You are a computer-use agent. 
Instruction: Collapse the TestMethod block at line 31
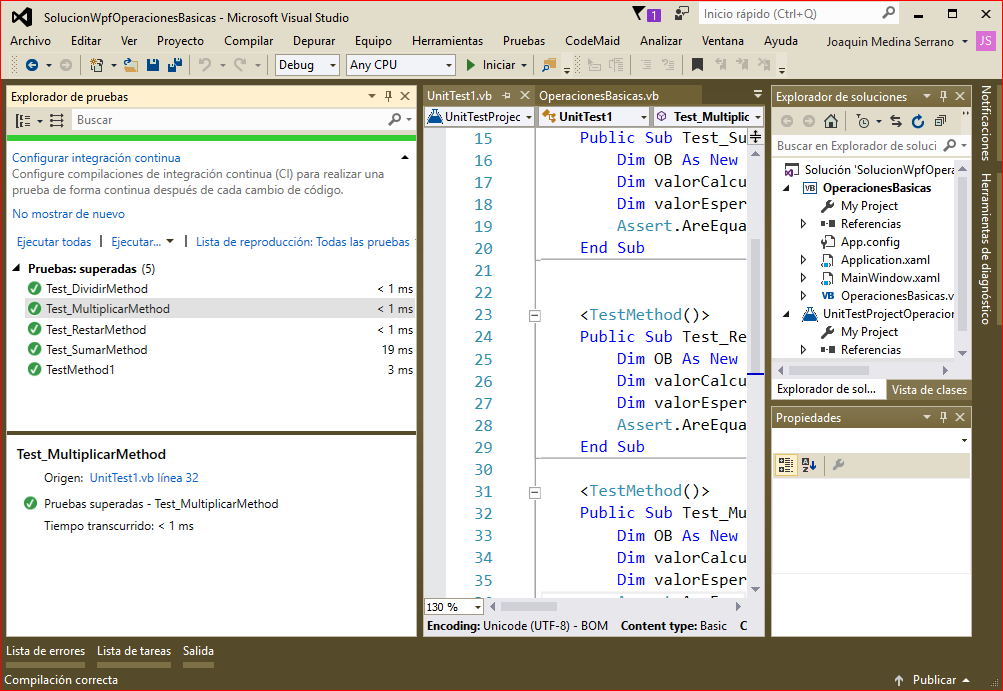(535, 493)
